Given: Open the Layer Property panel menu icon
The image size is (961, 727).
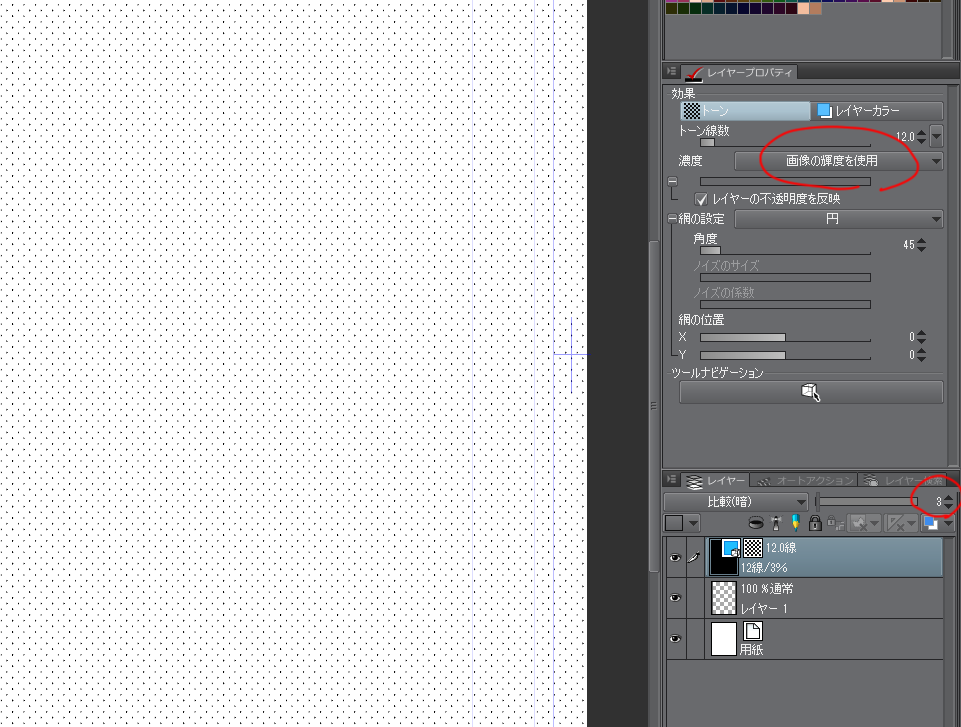Looking at the screenshot, I should coord(672,72).
